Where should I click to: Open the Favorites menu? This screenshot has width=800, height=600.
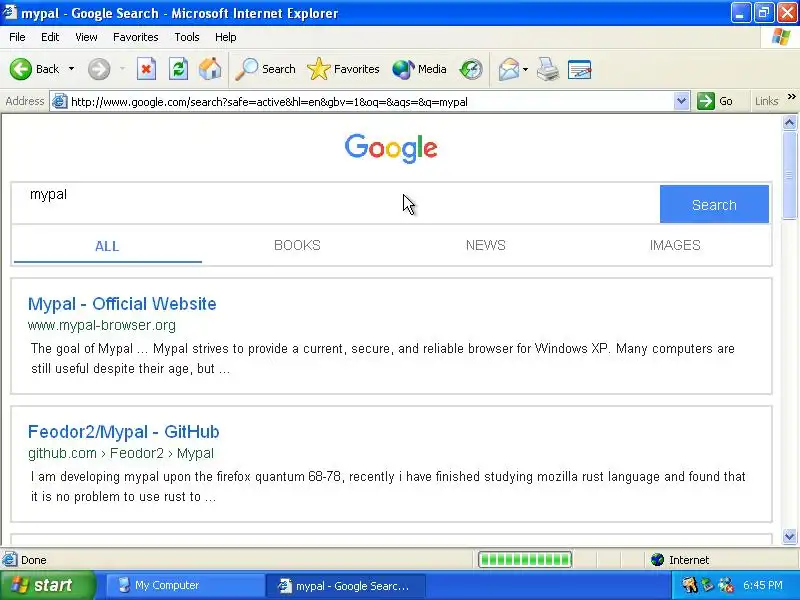coord(136,37)
